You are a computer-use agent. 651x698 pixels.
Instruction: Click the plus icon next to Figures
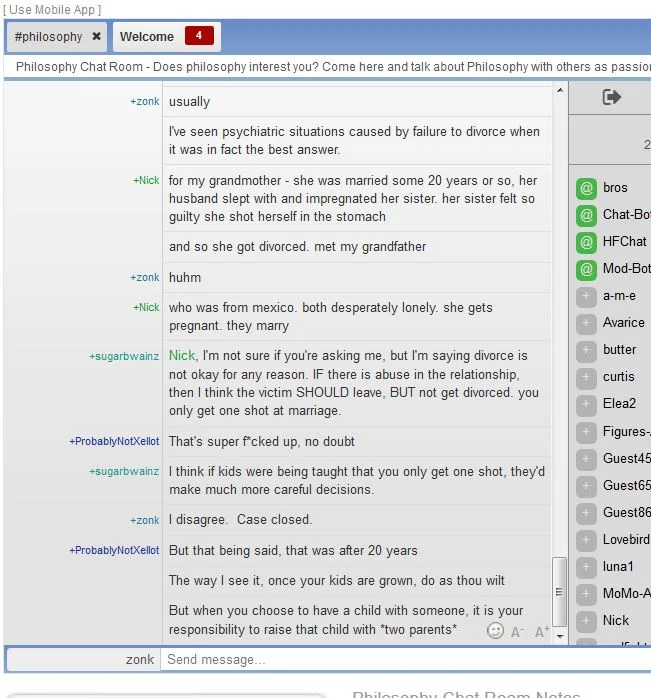point(586,432)
